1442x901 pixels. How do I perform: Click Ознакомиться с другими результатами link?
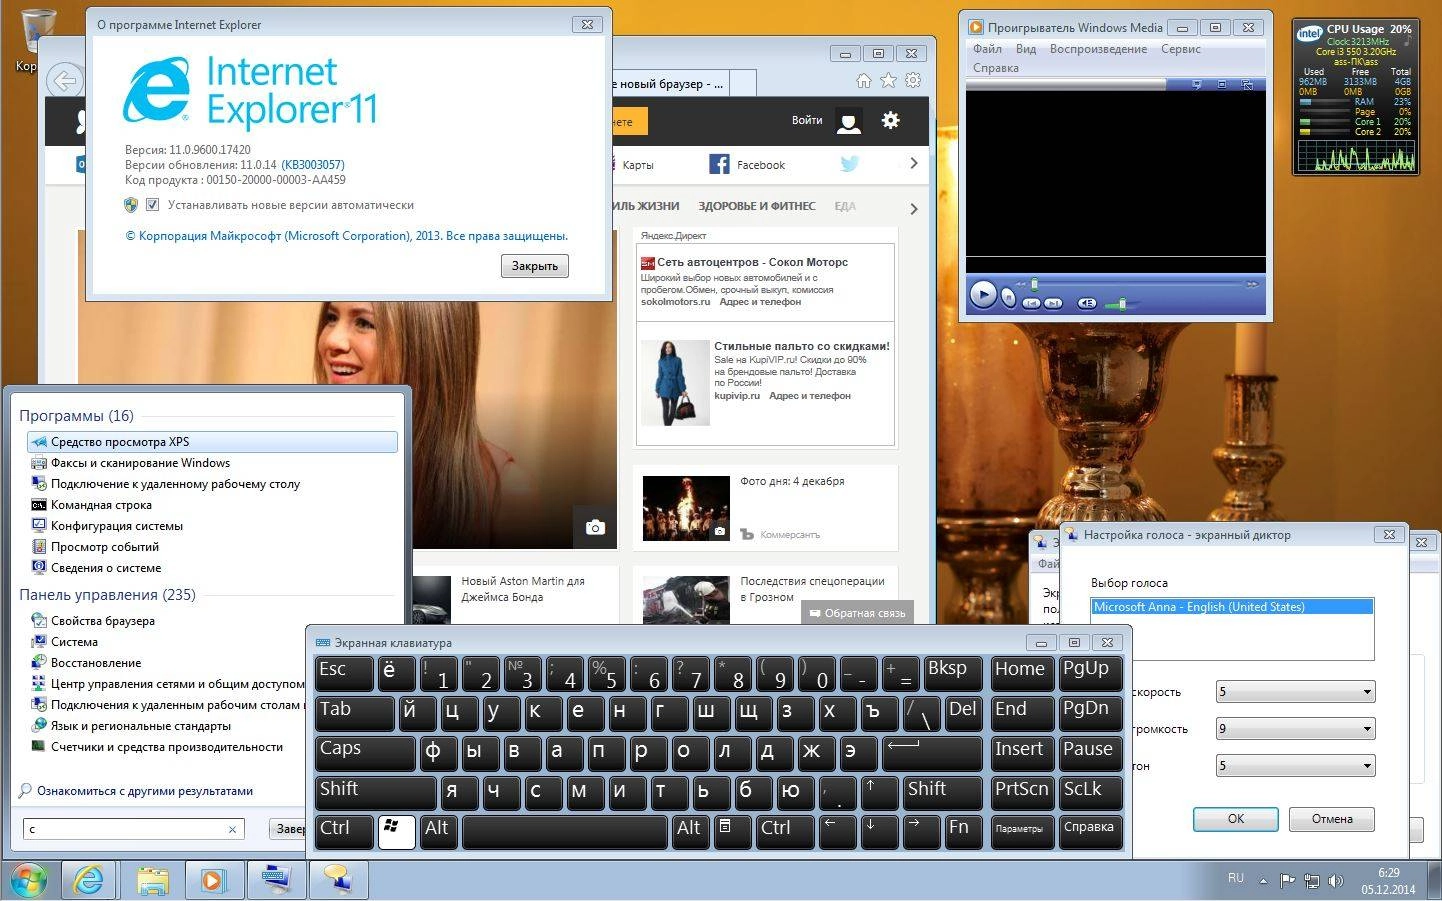(x=145, y=791)
